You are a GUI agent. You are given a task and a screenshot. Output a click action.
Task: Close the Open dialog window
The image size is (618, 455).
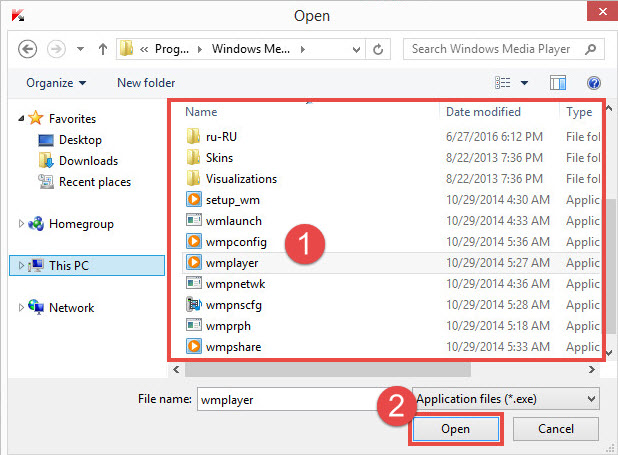[x=602, y=11]
